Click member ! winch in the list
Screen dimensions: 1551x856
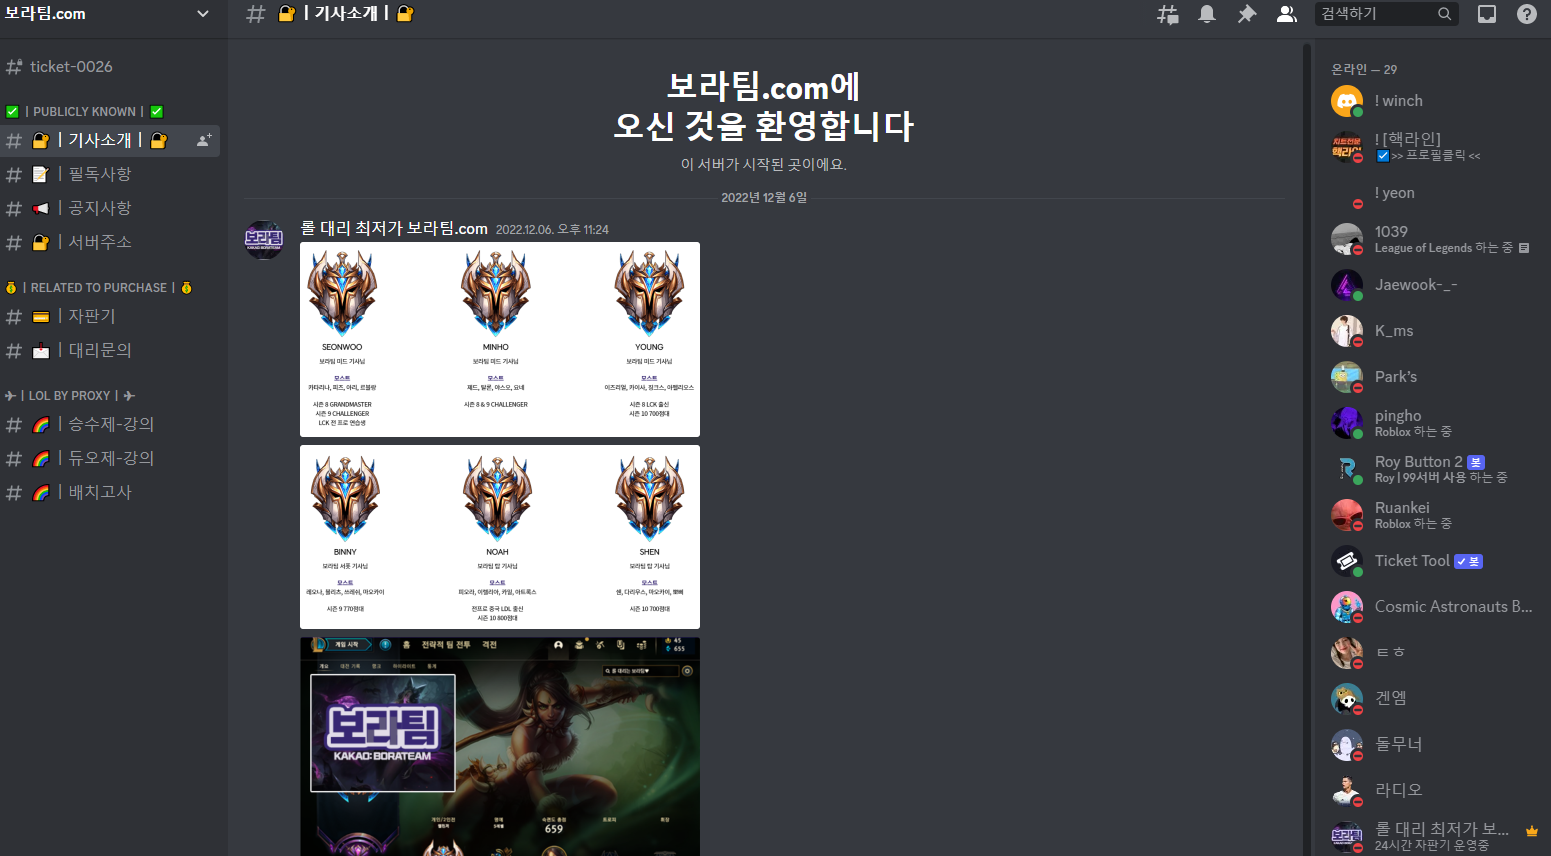tap(1431, 102)
